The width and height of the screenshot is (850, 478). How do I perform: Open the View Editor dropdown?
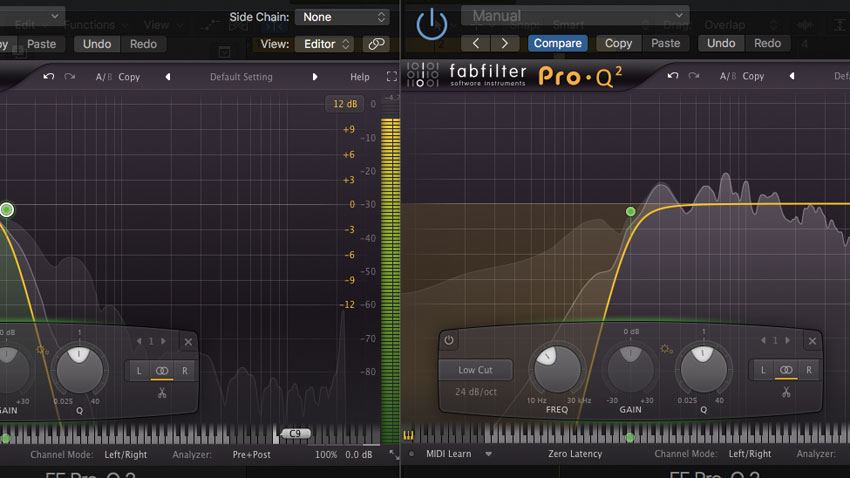(325, 44)
